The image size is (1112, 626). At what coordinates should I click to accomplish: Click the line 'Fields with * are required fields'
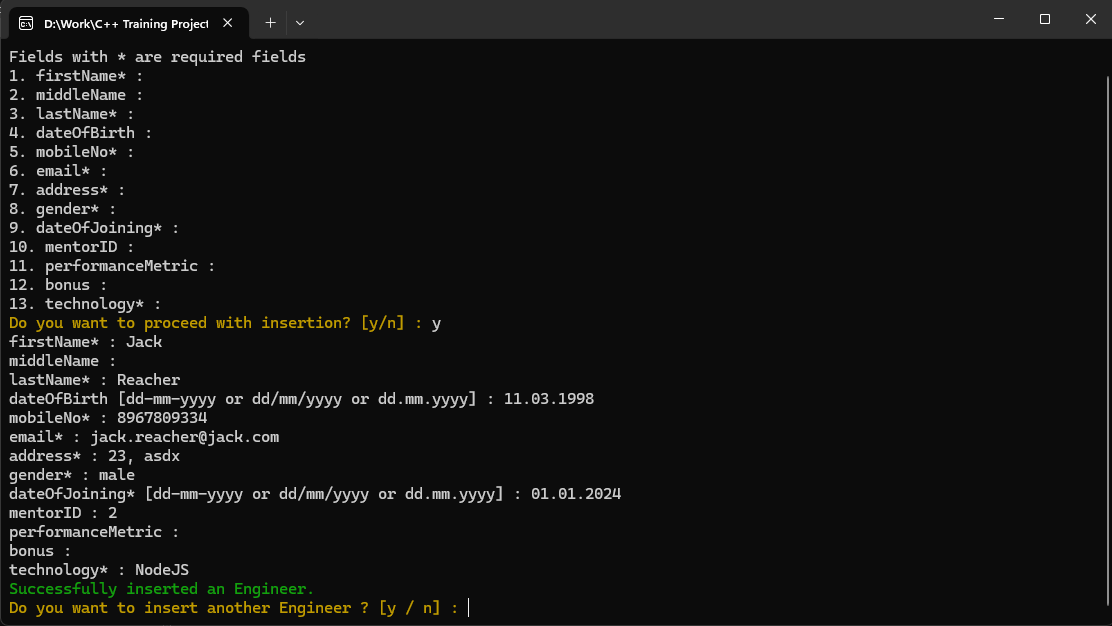[157, 57]
